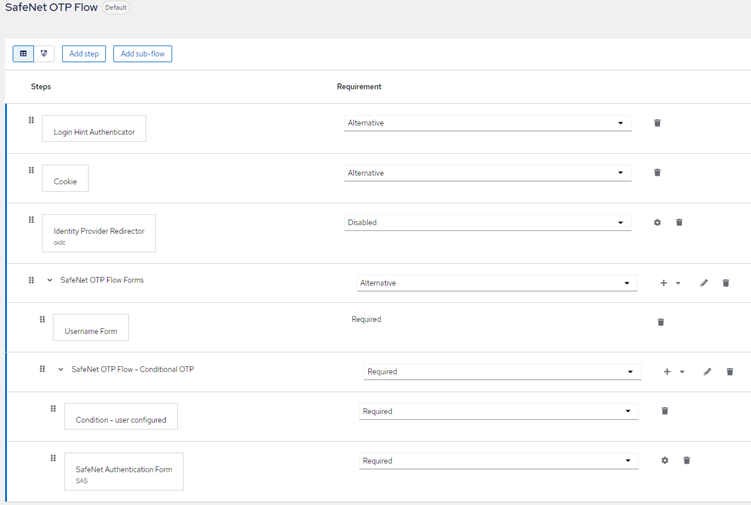Click the Add step button
The width and height of the screenshot is (751, 505).
(84, 53)
